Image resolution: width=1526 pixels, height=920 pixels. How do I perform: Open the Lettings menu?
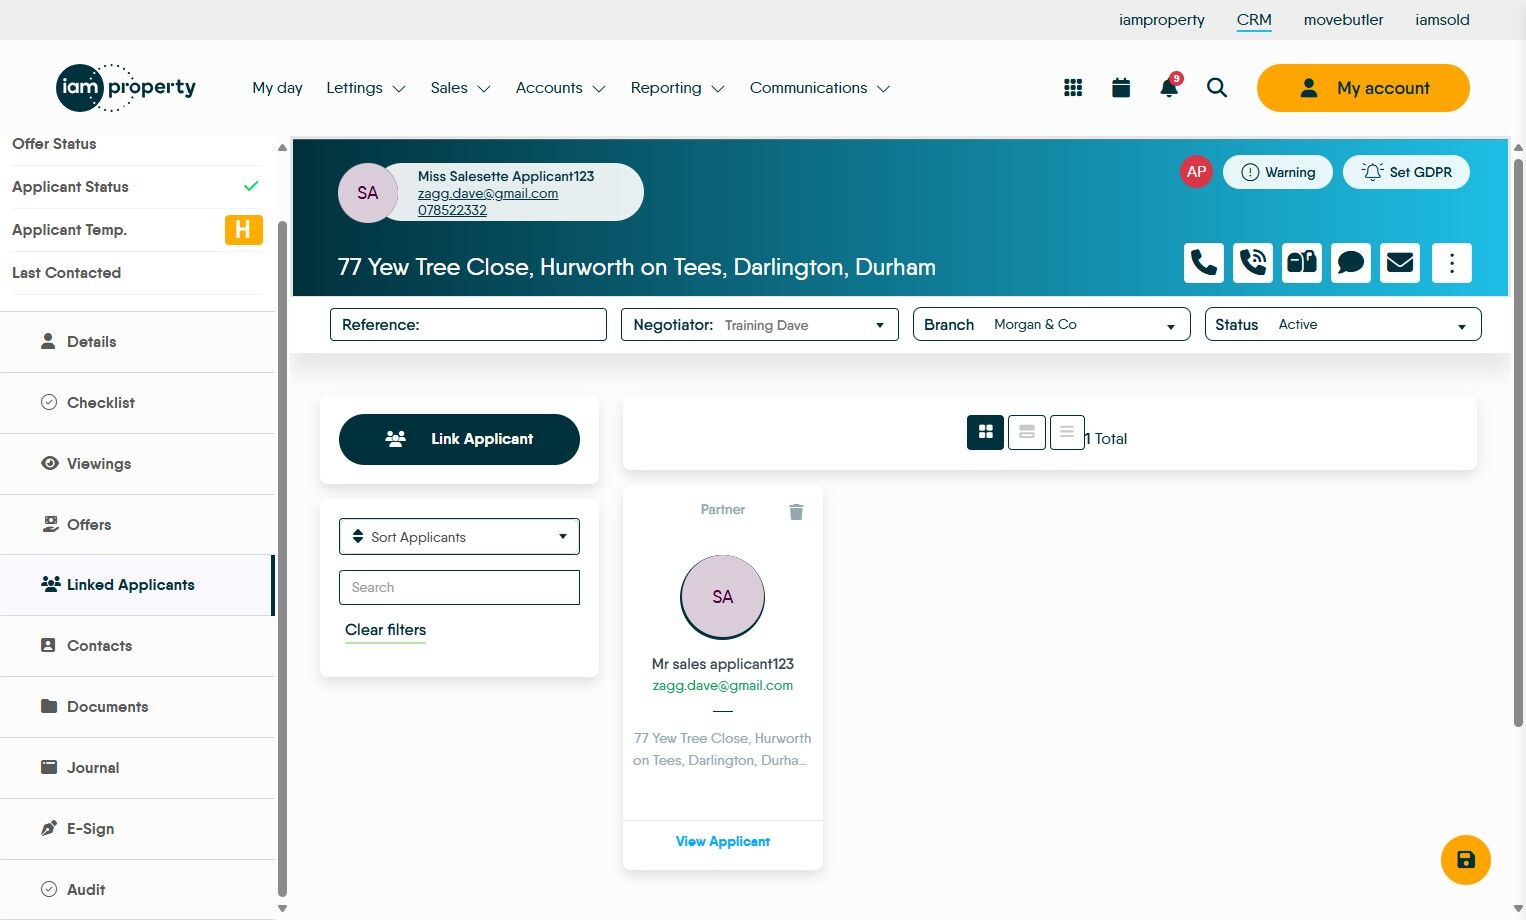coord(365,88)
